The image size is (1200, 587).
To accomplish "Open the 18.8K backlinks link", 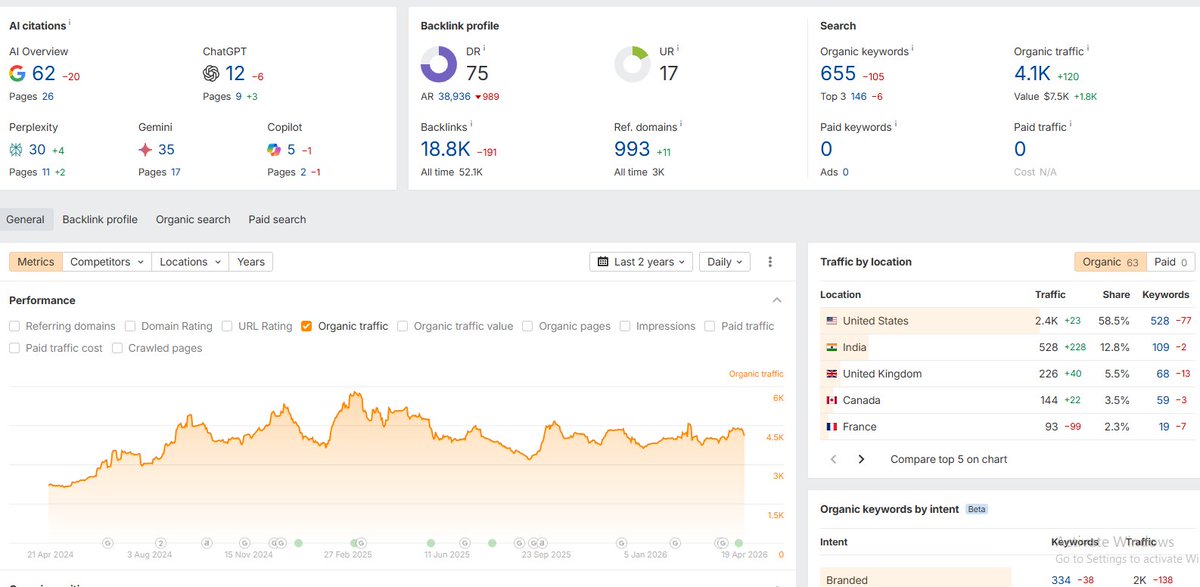I will 446,150.
